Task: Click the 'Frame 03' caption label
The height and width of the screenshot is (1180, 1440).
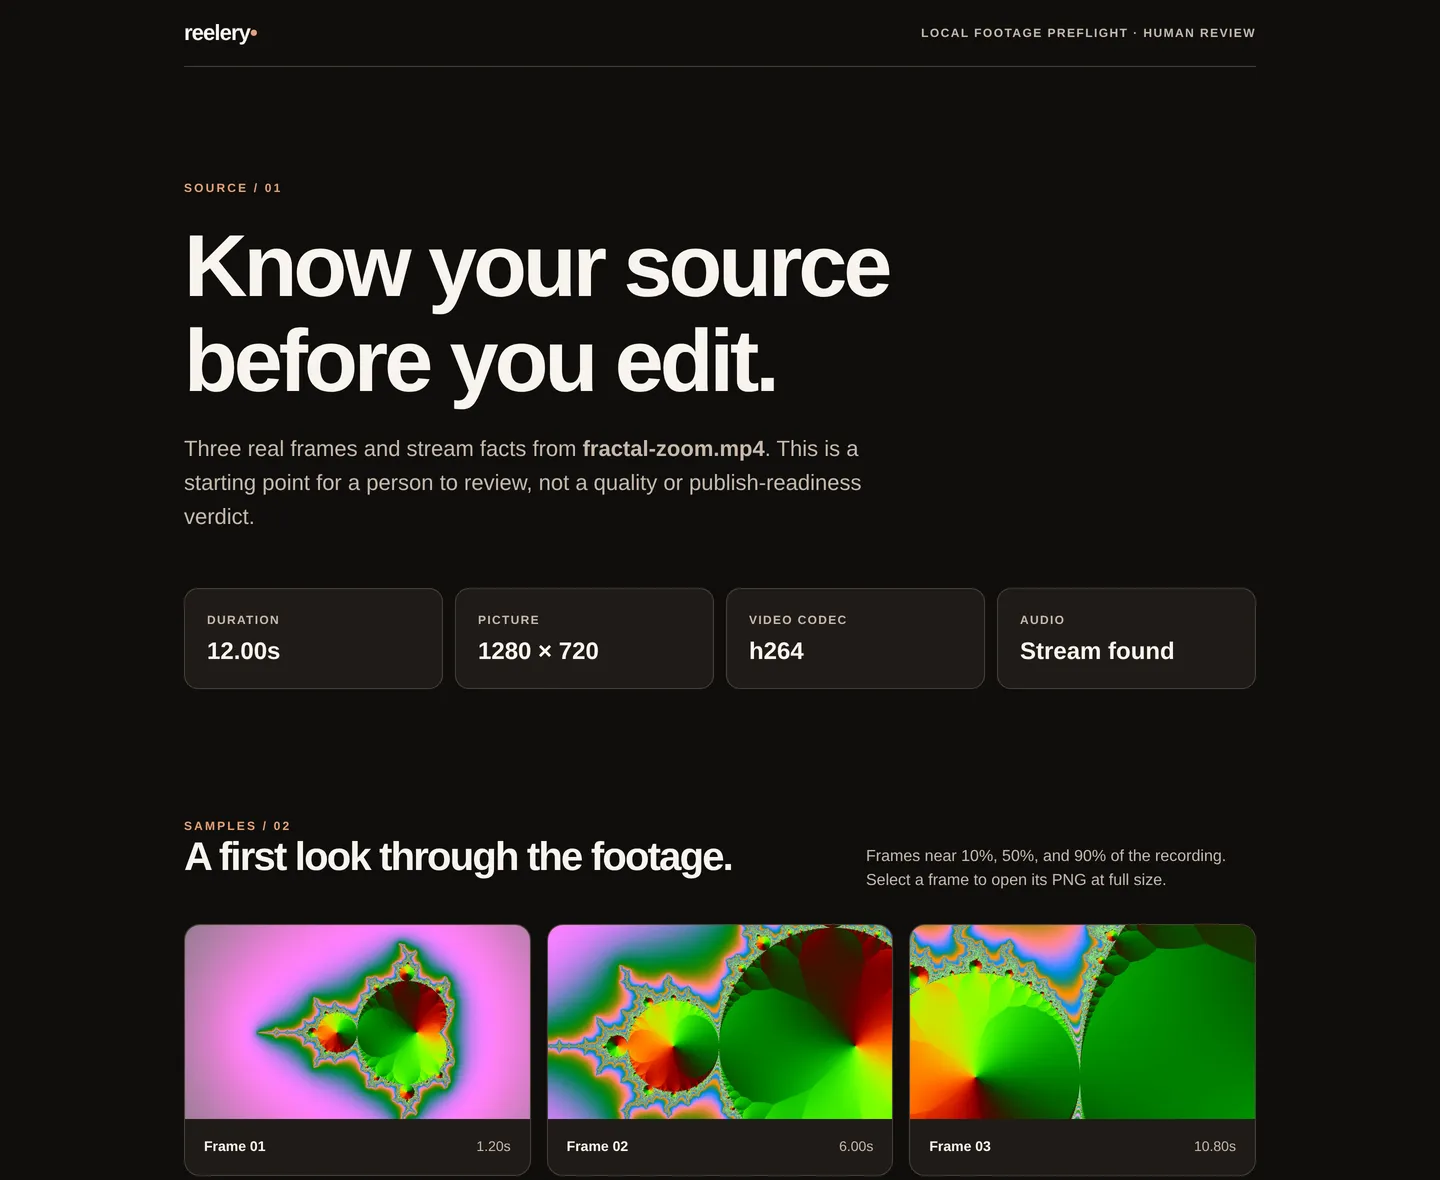Action: pos(960,1146)
